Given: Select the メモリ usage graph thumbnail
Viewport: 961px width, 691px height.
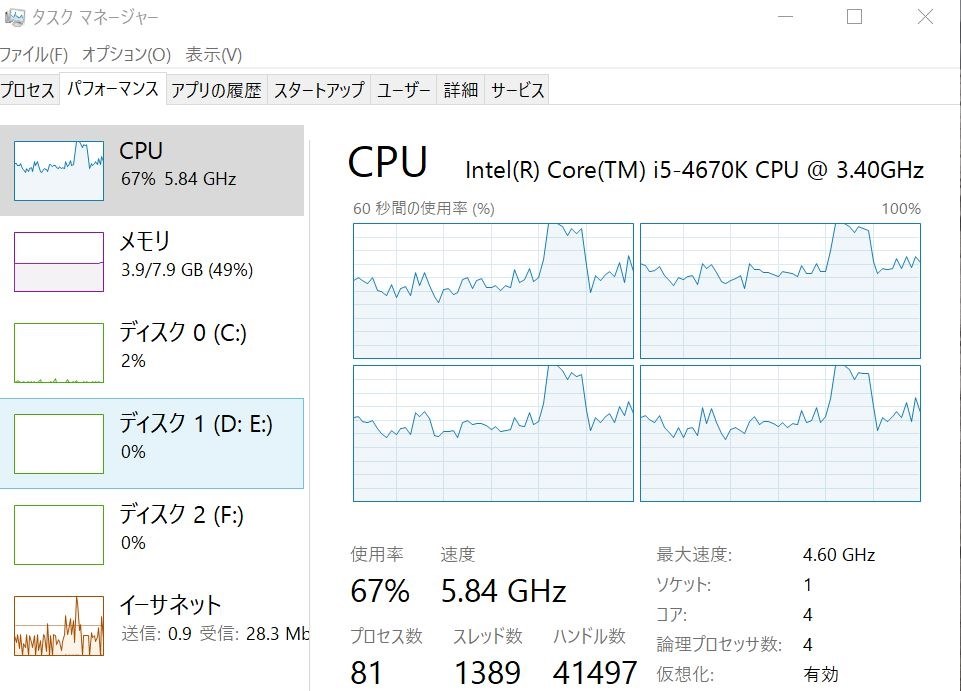Looking at the screenshot, I should [x=59, y=262].
